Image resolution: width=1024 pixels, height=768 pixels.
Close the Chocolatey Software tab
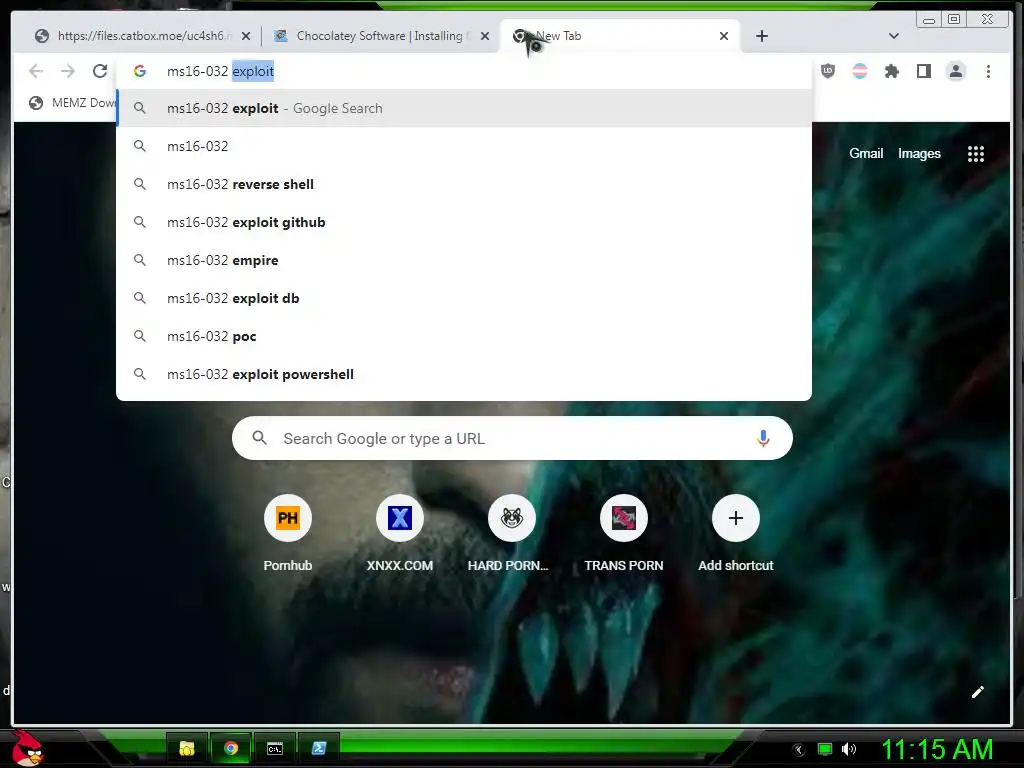tap(485, 36)
